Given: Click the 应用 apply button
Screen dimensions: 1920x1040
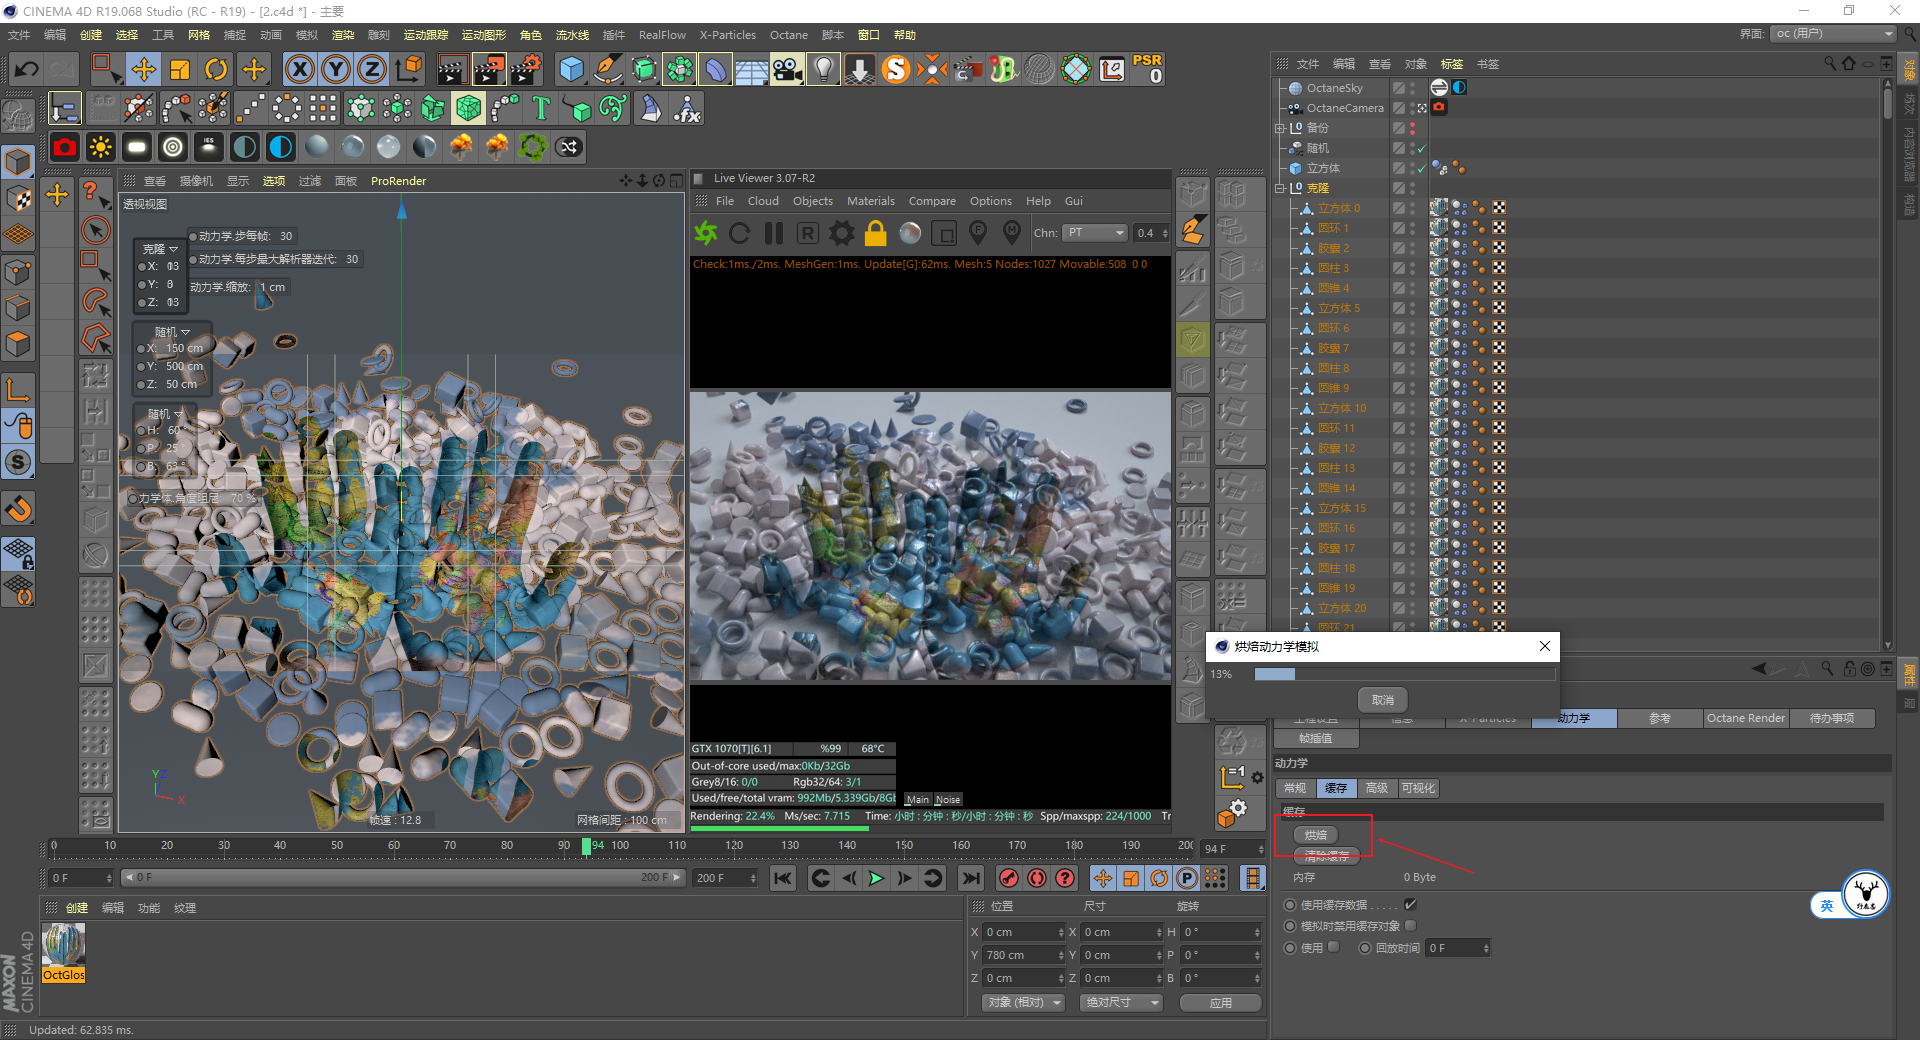Looking at the screenshot, I should tap(1220, 1002).
